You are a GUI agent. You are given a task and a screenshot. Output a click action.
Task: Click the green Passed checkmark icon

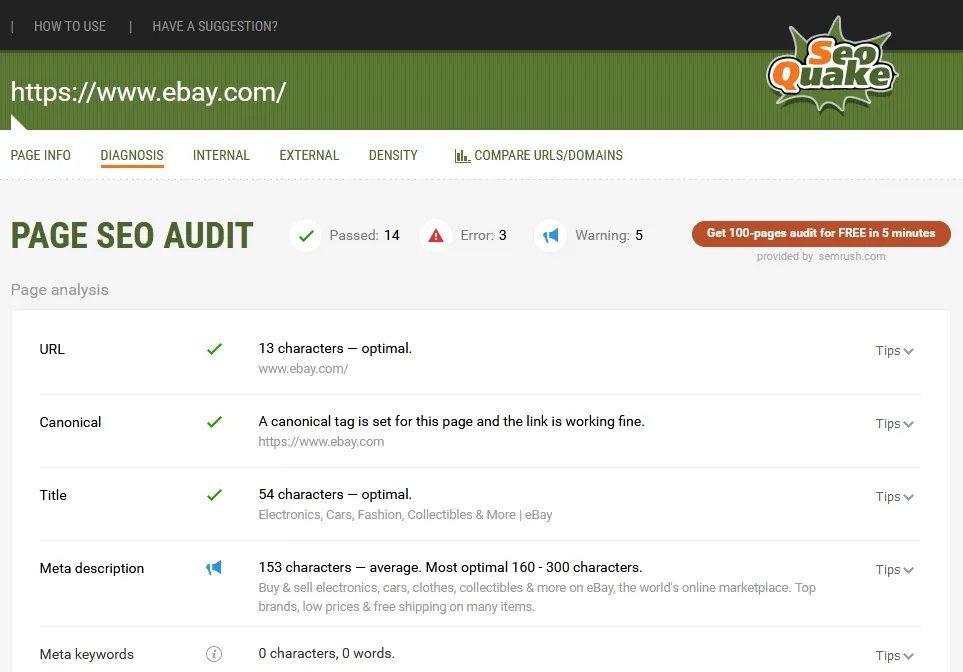pyautogui.click(x=306, y=236)
